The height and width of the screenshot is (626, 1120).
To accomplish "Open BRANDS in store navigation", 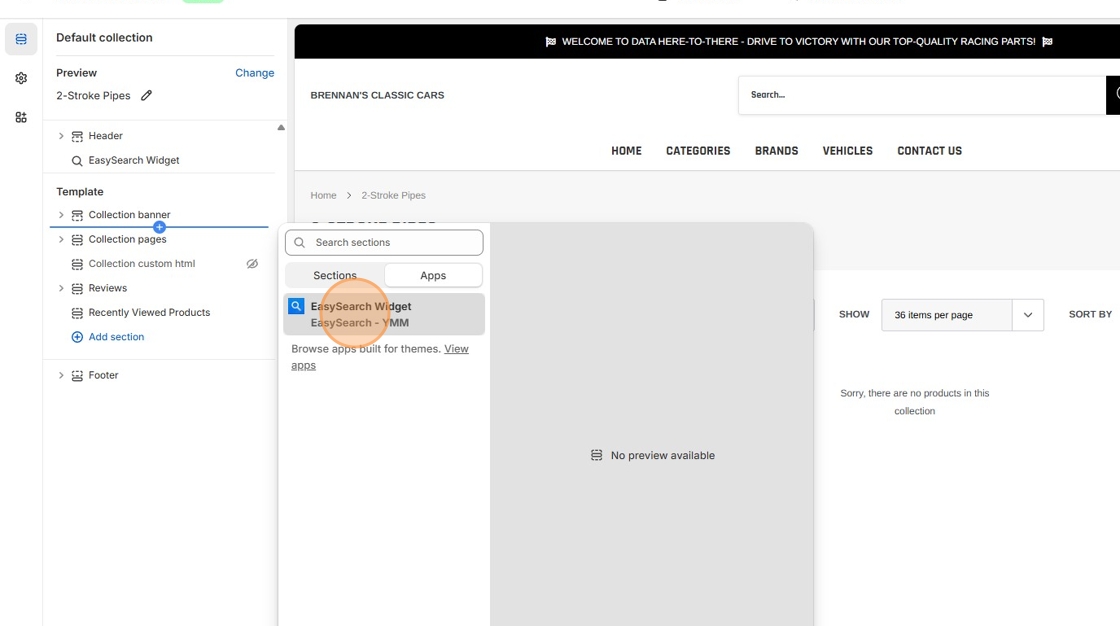I will pos(776,151).
